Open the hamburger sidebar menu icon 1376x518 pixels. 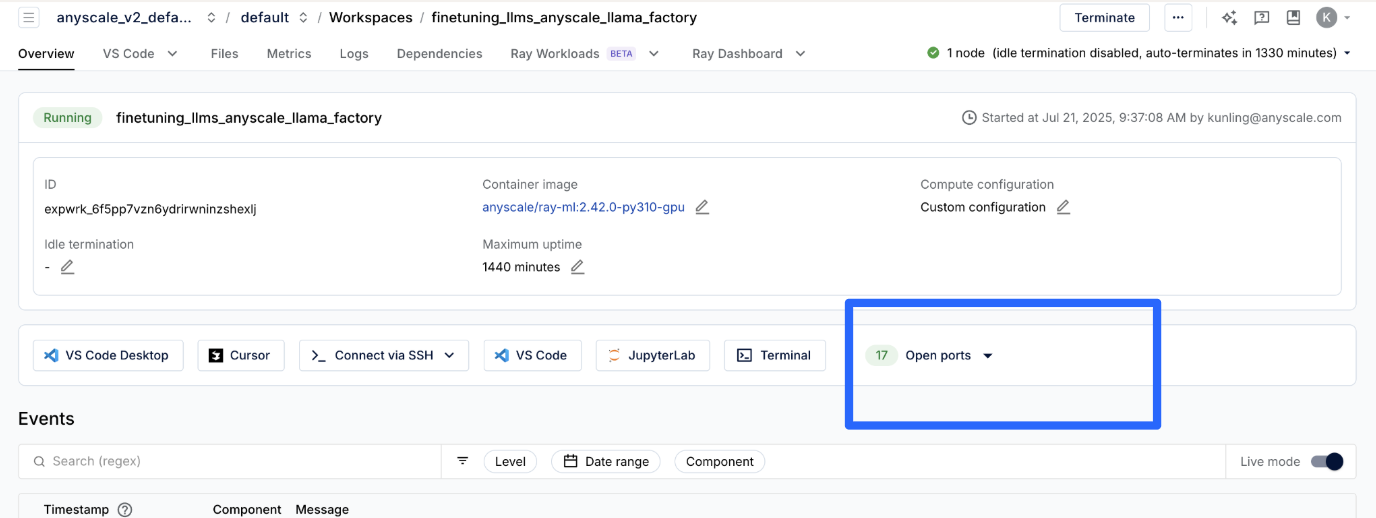pyautogui.click(x=28, y=17)
